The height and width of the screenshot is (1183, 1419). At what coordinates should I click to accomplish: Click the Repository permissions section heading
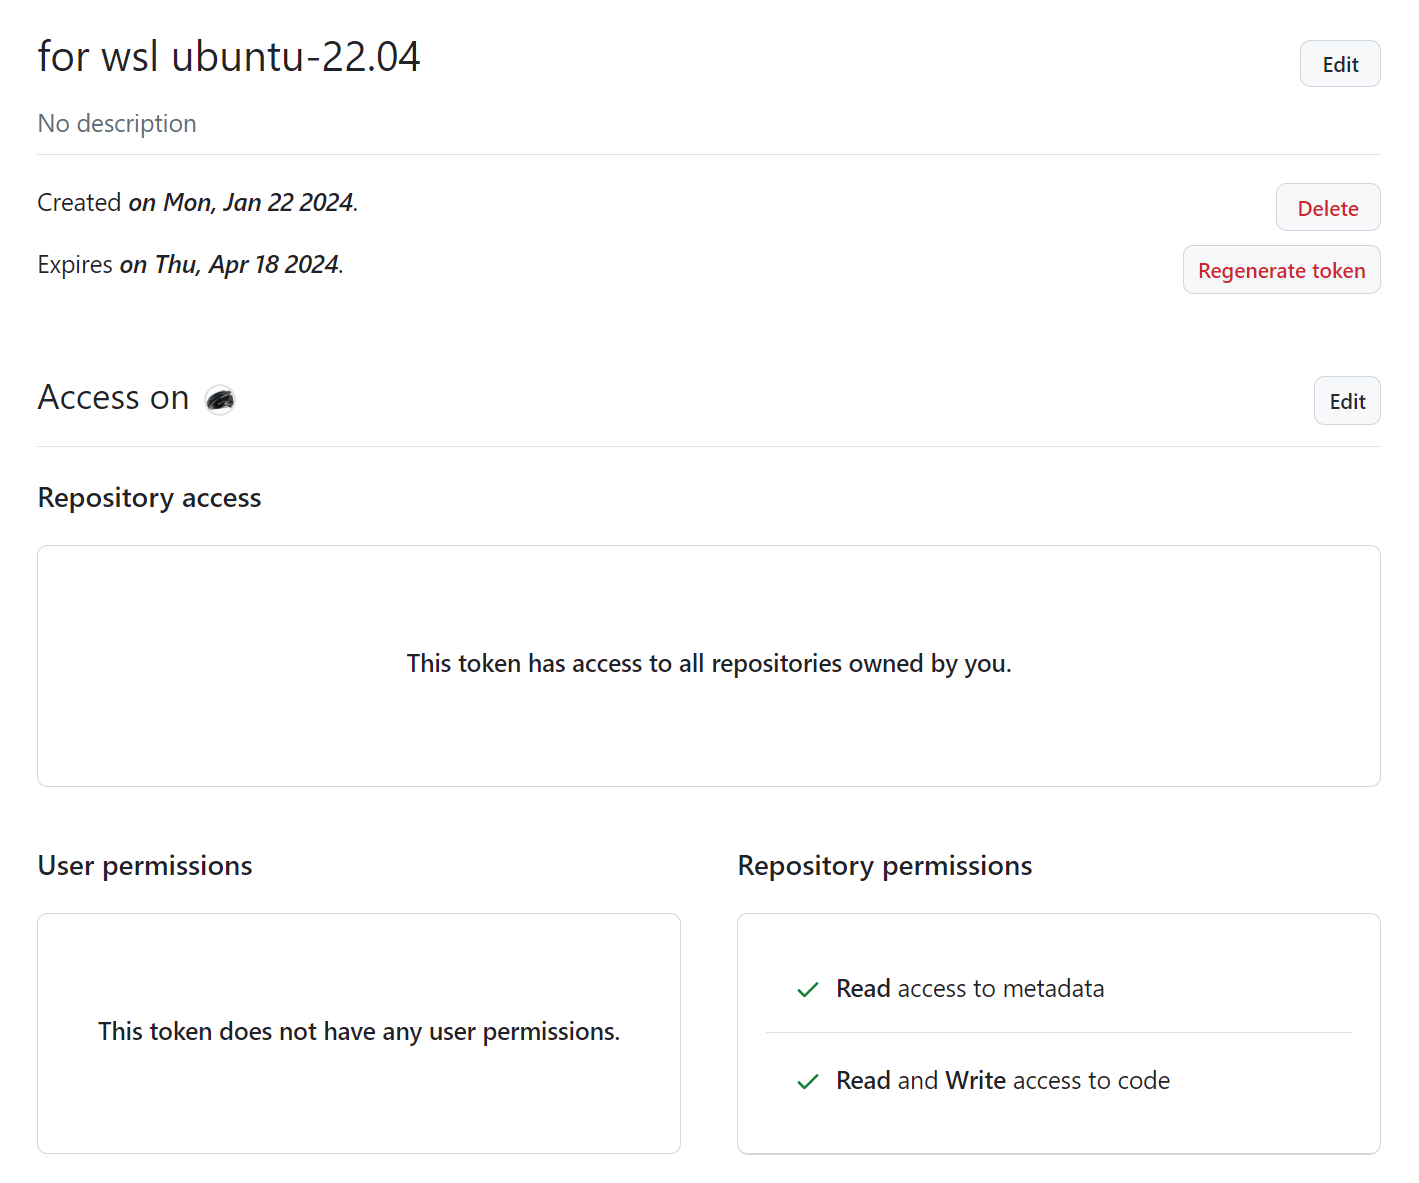[x=884, y=866]
